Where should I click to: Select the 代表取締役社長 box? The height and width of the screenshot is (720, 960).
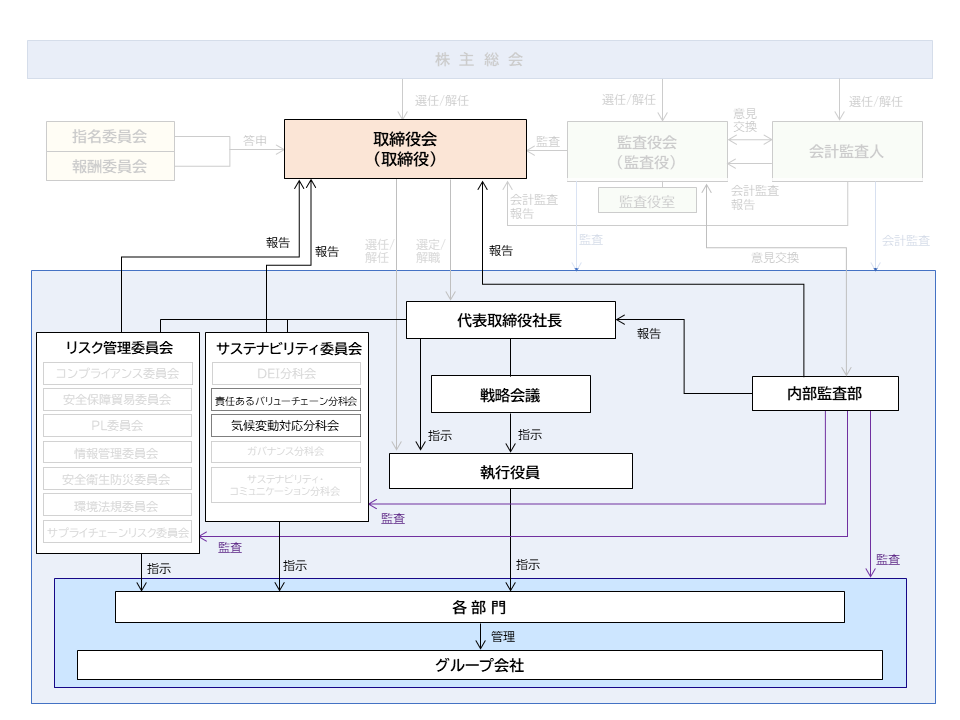click(510, 321)
